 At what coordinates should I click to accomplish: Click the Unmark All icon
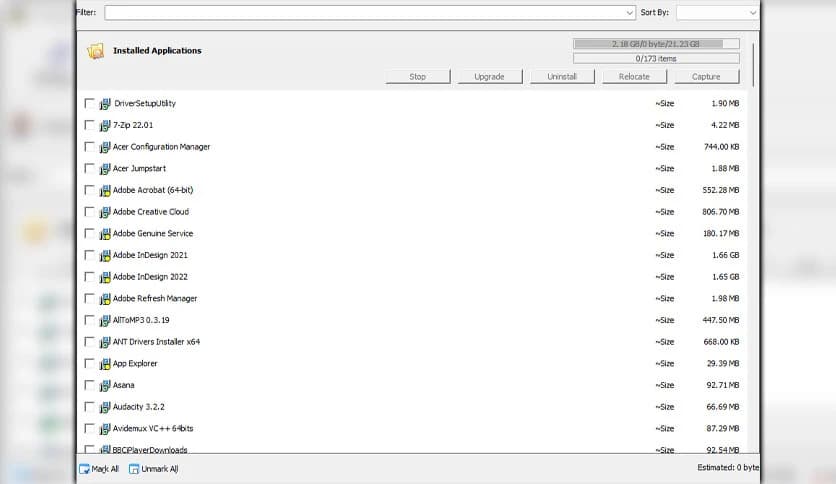pos(134,469)
